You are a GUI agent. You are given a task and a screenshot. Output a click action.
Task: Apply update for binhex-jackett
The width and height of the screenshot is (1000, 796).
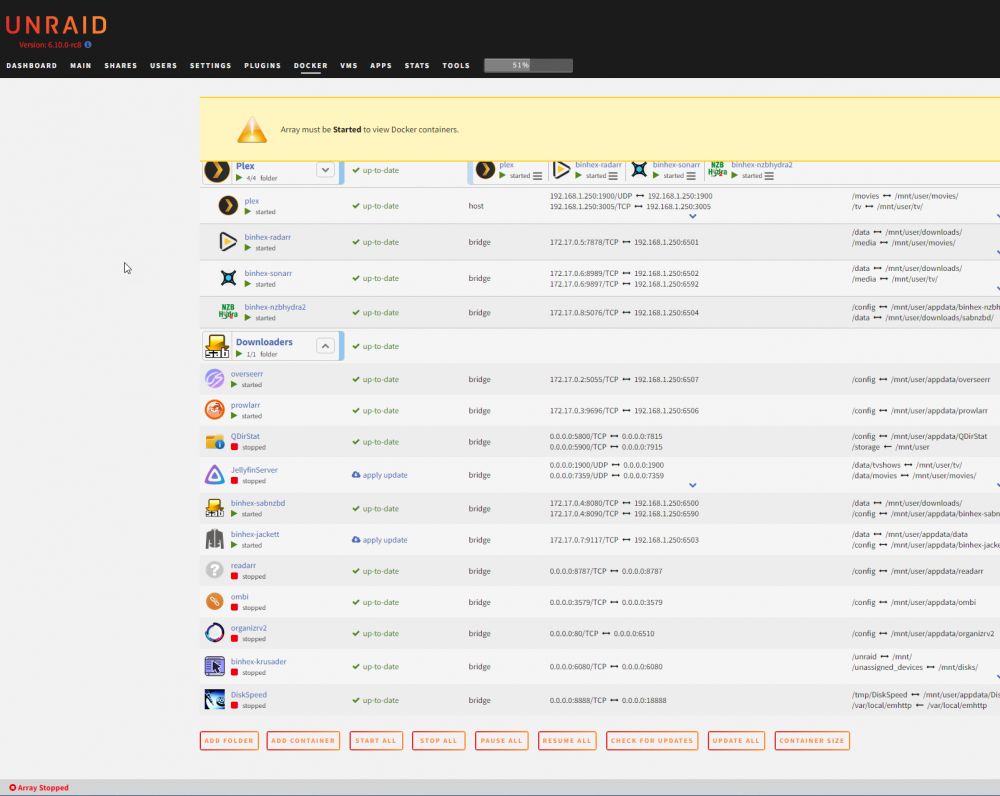[x=379, y=540]
